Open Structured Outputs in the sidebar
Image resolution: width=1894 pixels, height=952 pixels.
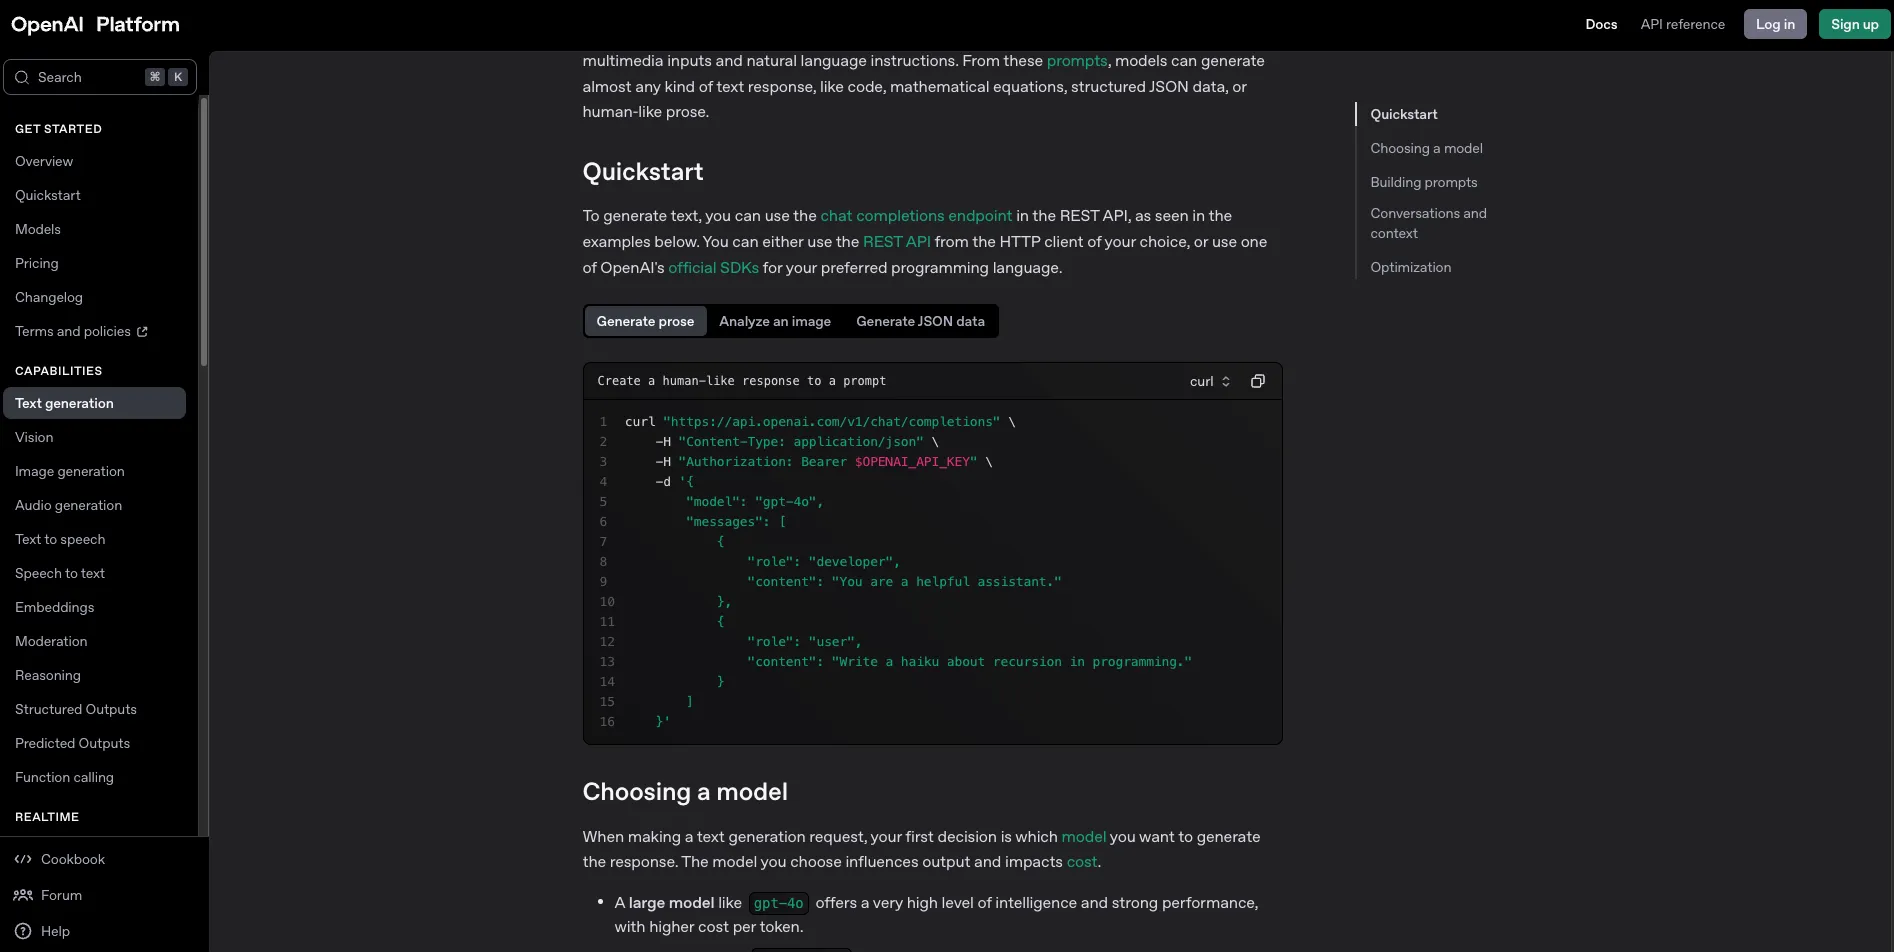click(76, 709)
